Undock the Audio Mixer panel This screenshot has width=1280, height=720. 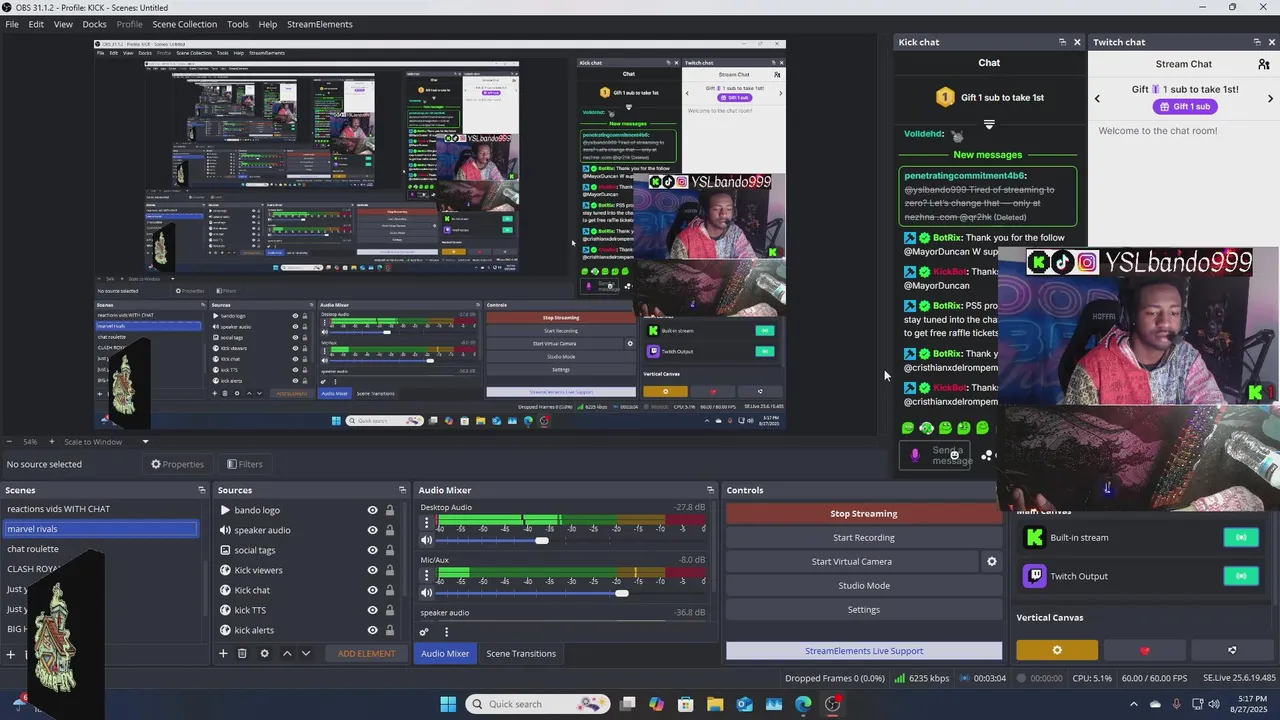[x=710, y=490]
